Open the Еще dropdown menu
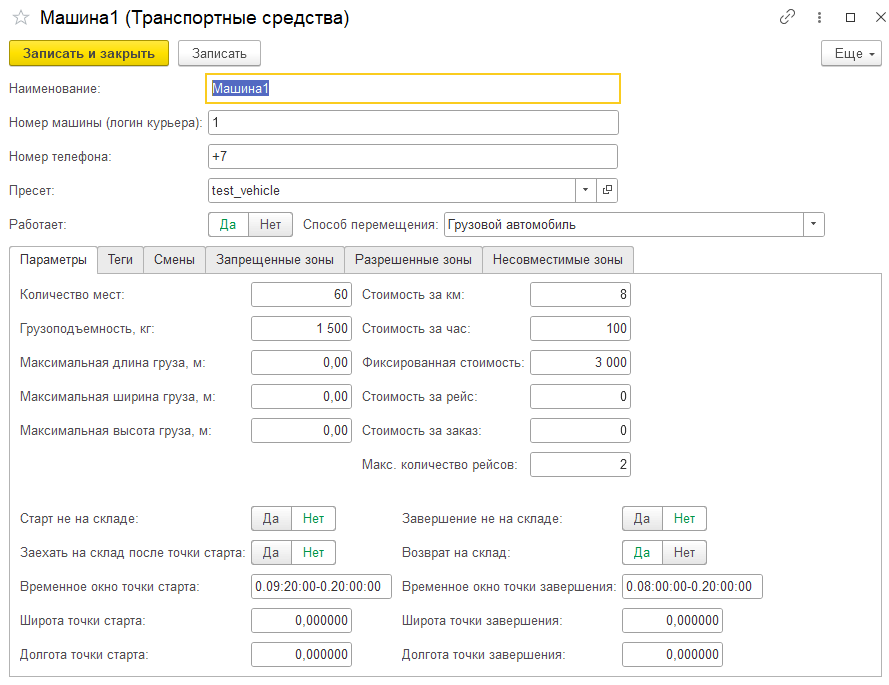Image resolution: width=889 pixels, height=685 pixels. [850, 54]
